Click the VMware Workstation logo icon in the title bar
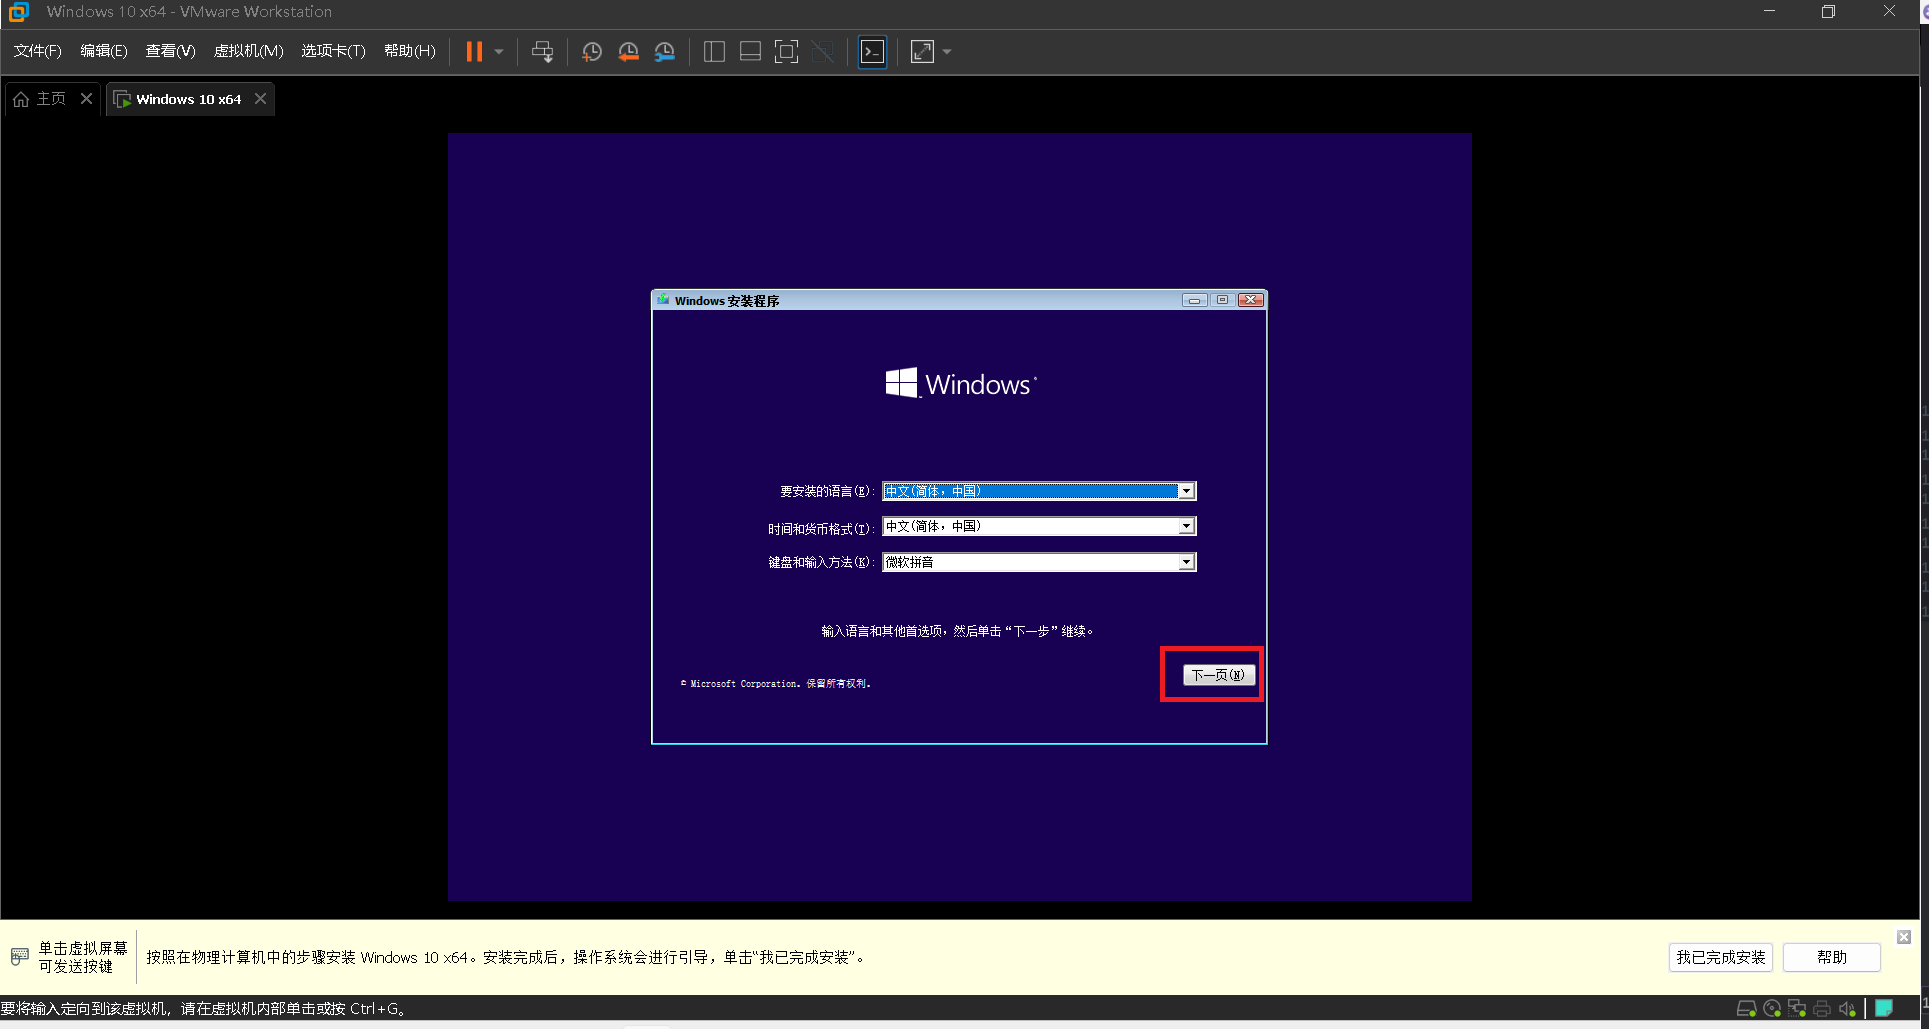The height and width of the screenshot is (1029, 1929). click(x=18, y=12)
